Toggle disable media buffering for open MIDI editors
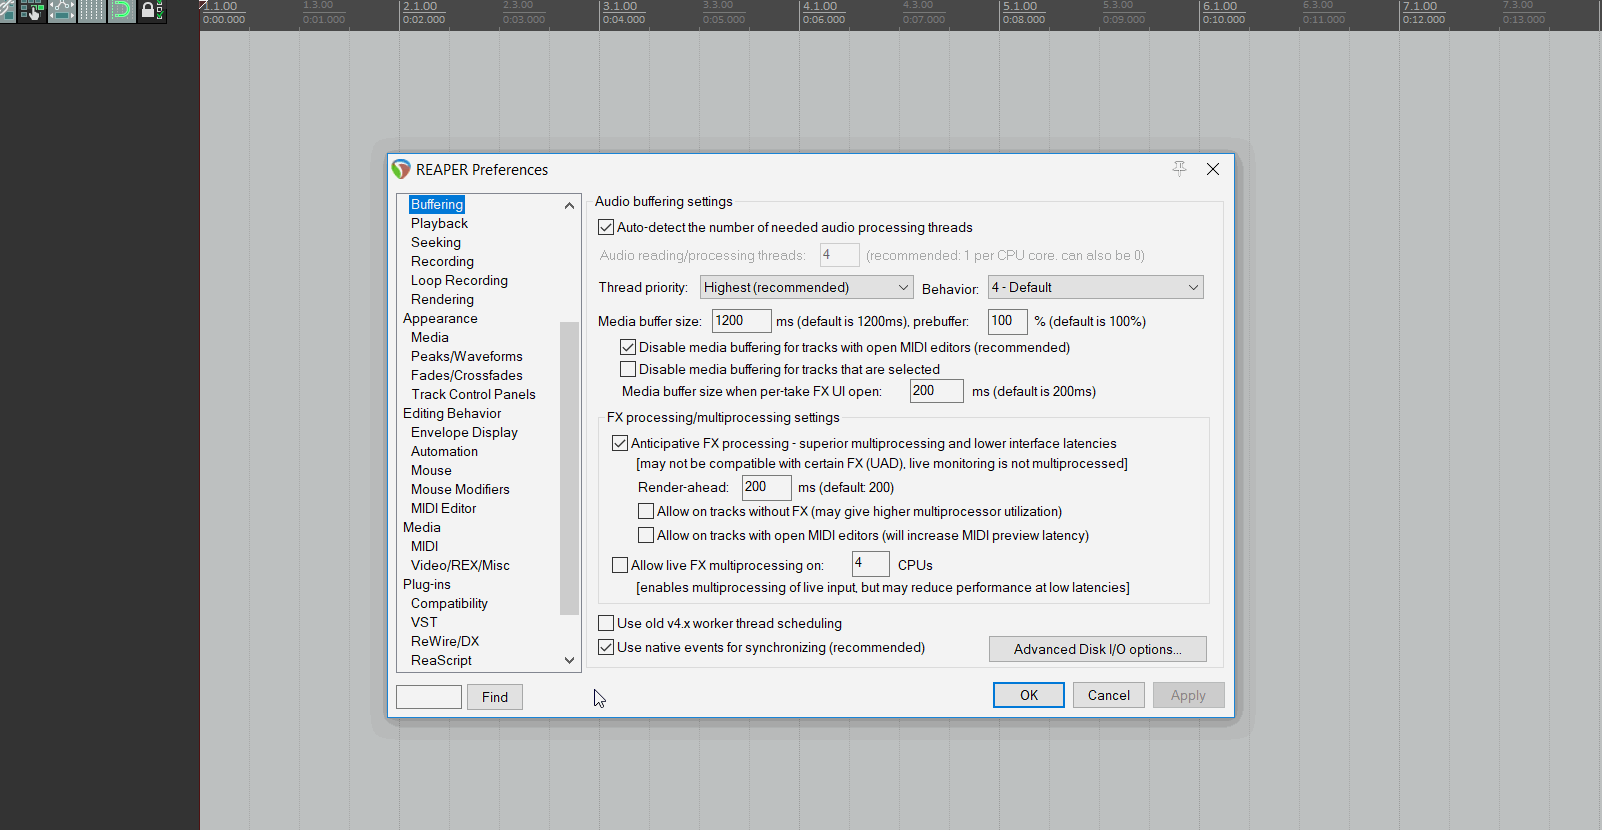 pyautogui.click(x=628, y=347)
